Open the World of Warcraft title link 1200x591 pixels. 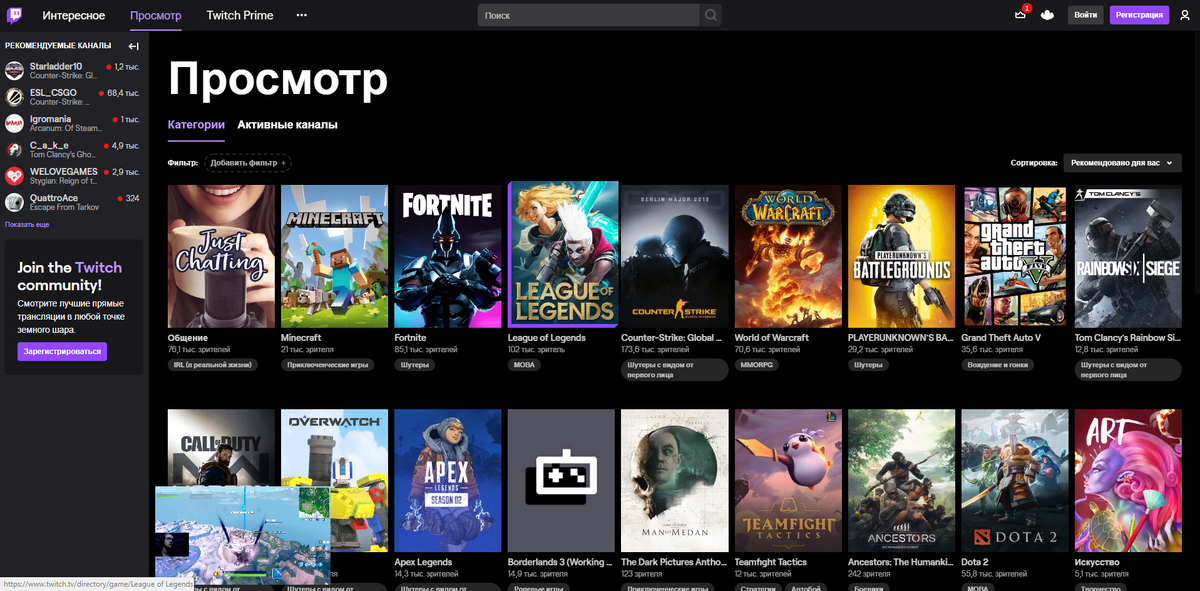click(772, 338)
